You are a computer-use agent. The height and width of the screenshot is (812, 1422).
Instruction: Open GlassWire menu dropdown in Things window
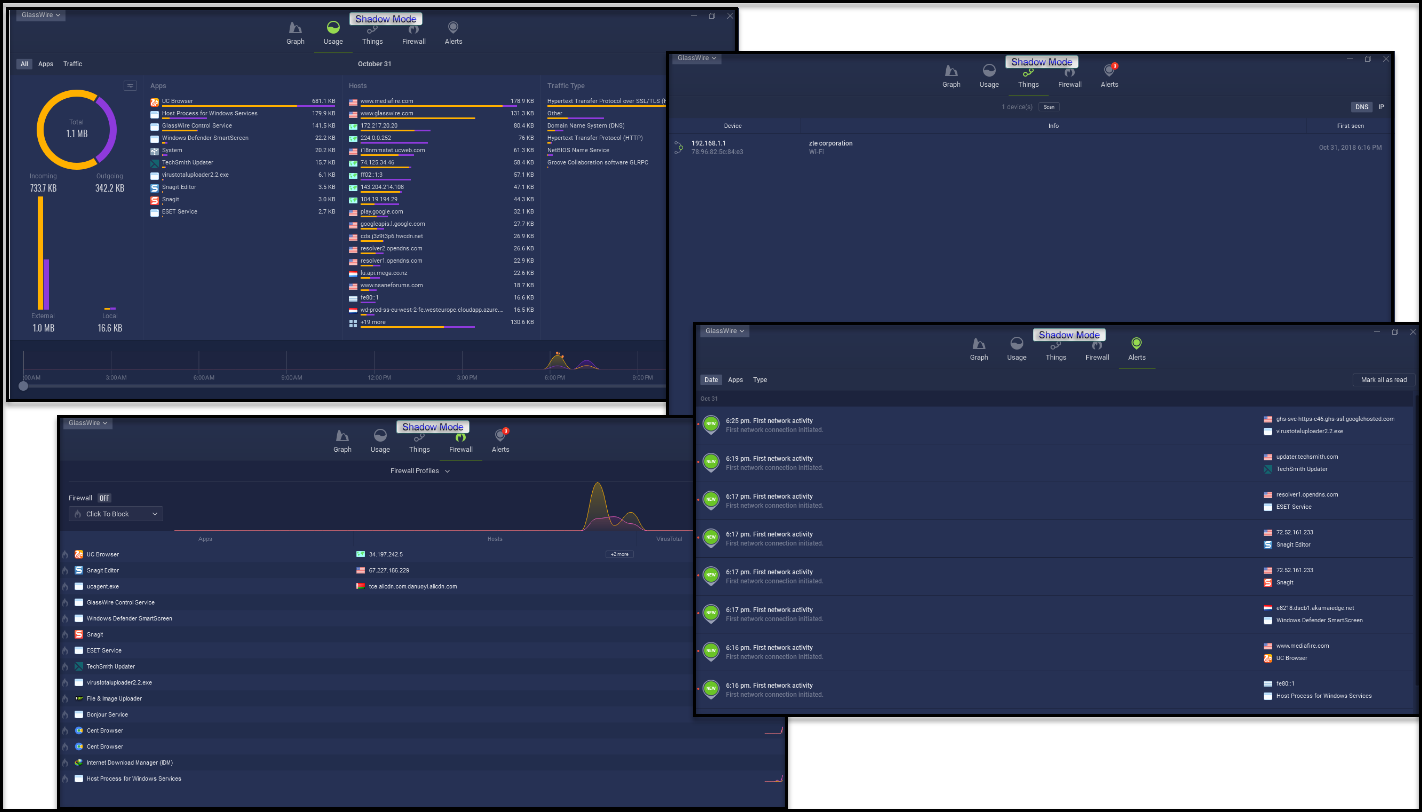pyautogui.click(x=697, y=58)
